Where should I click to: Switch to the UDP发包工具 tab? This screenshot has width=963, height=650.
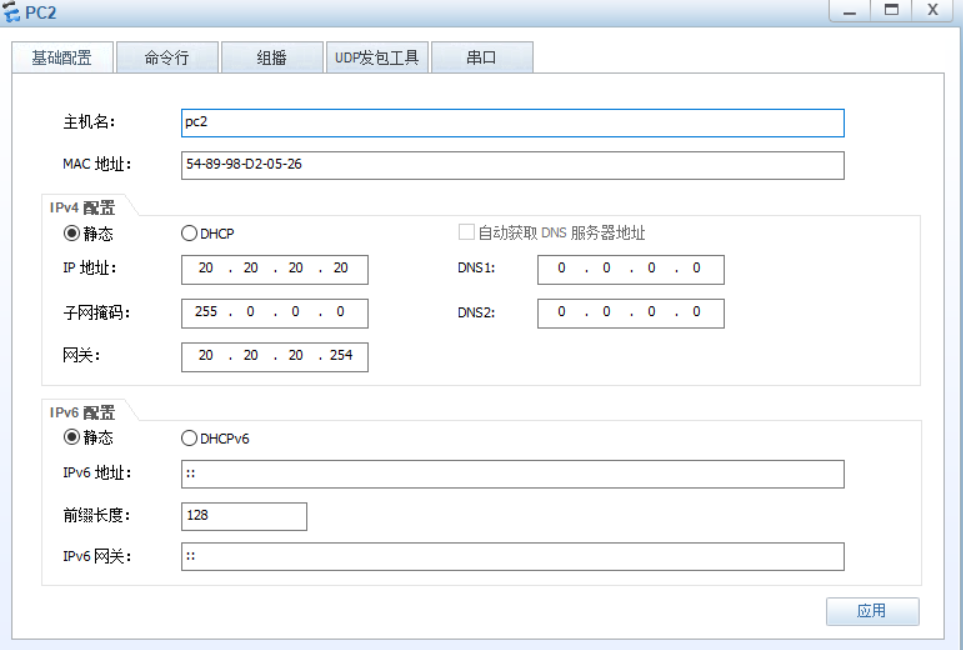pyautogui.click(x=377, y=58)
